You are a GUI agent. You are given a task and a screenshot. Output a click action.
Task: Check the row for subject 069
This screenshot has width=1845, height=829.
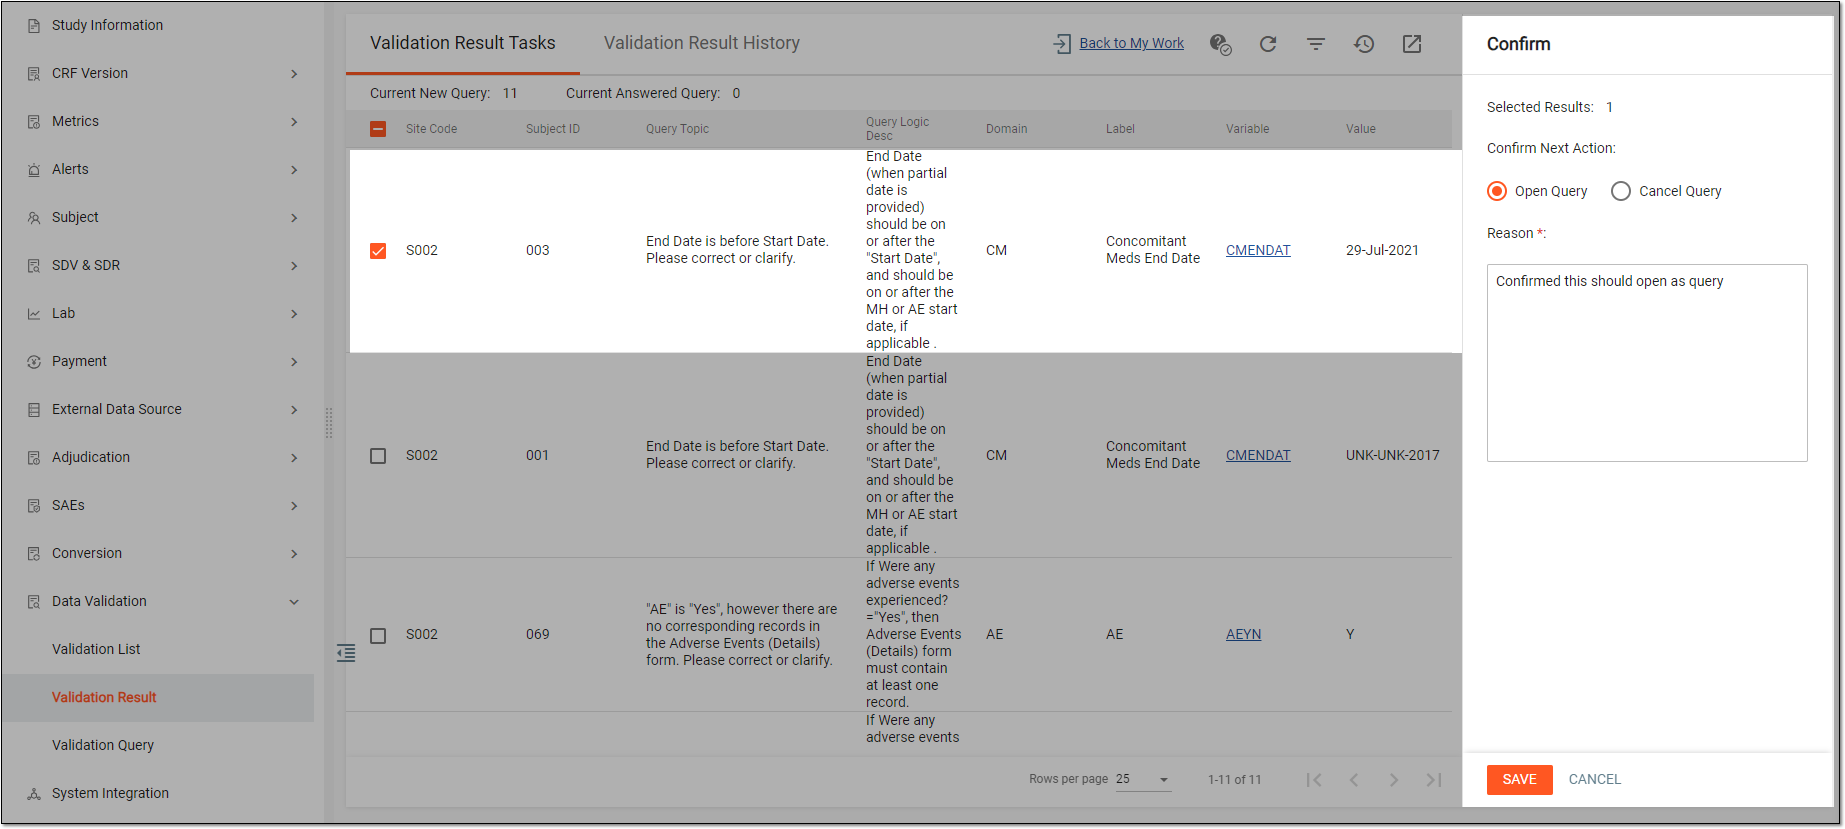click(x=378, y=636)
